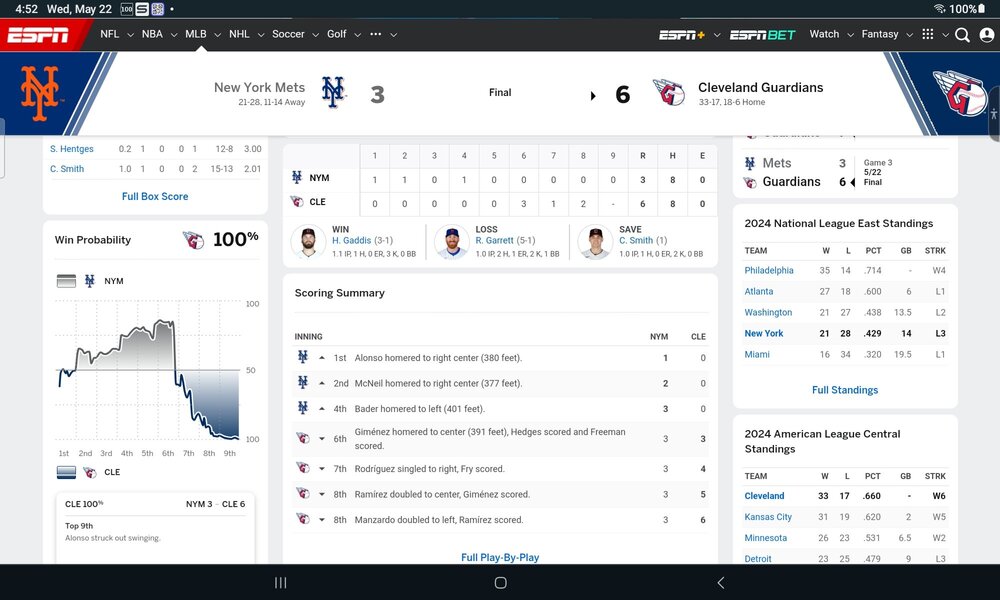Open the user profile icon
Image resolution: width=1000 pixels, height=600 pixels.
pos(987,35)
